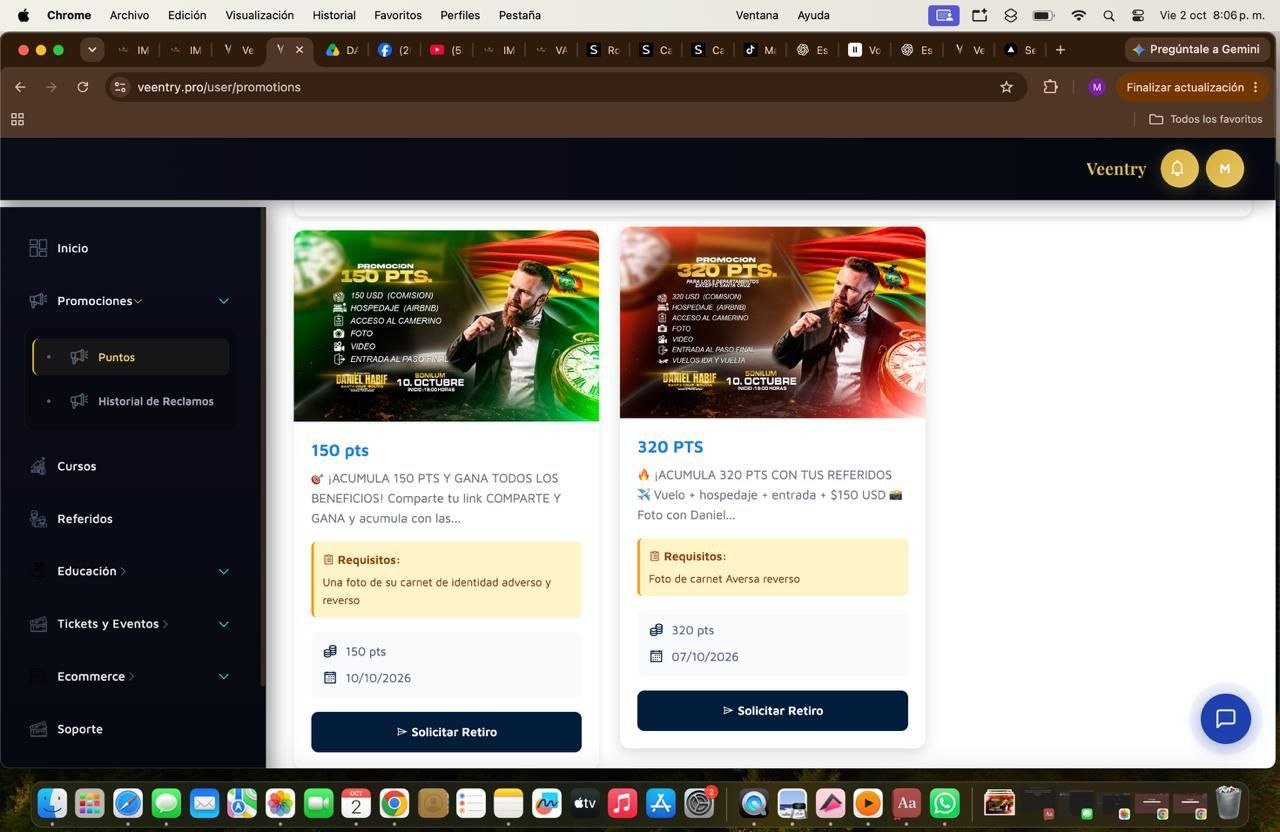Open Todos los favoritos folder
The width and height of the screenshot is (1280, 832).
tap(1205, 119)
